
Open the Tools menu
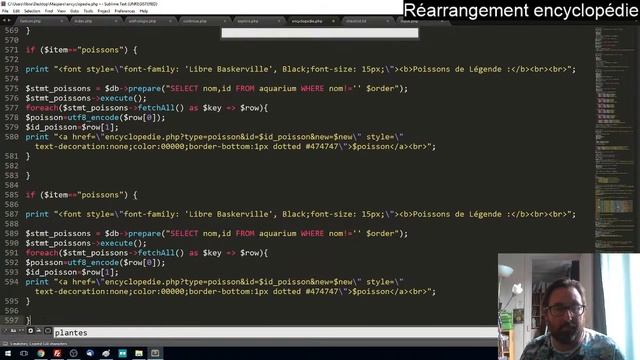[x=88, y=11]
